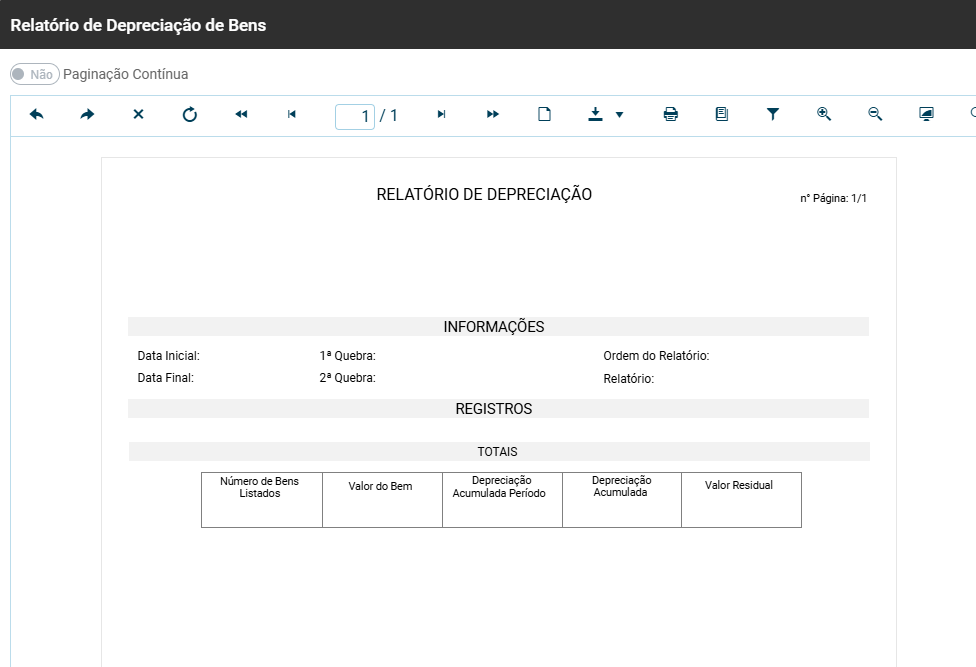Click the undo back arrow icon
This screenshot has width=976, height=667.
(37, 115)
